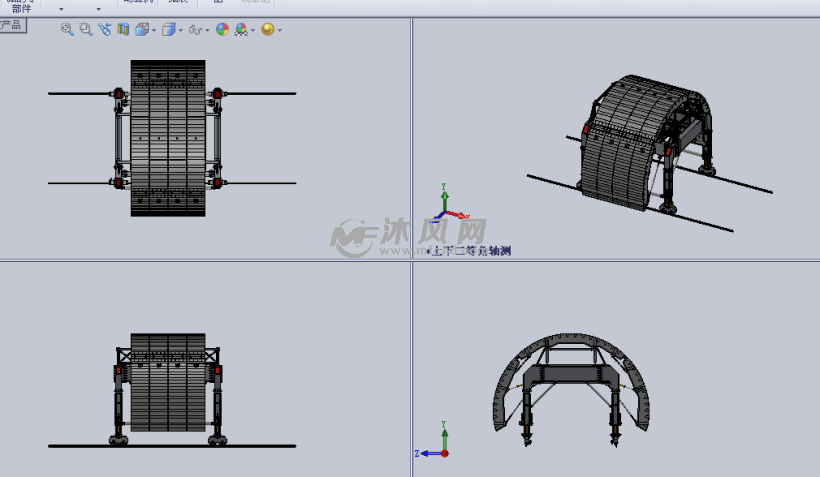This screenshot has width=820, height=477.
Task: Click the Display Style cube icon
Action: pyautogui.click(x=168, y=30)
